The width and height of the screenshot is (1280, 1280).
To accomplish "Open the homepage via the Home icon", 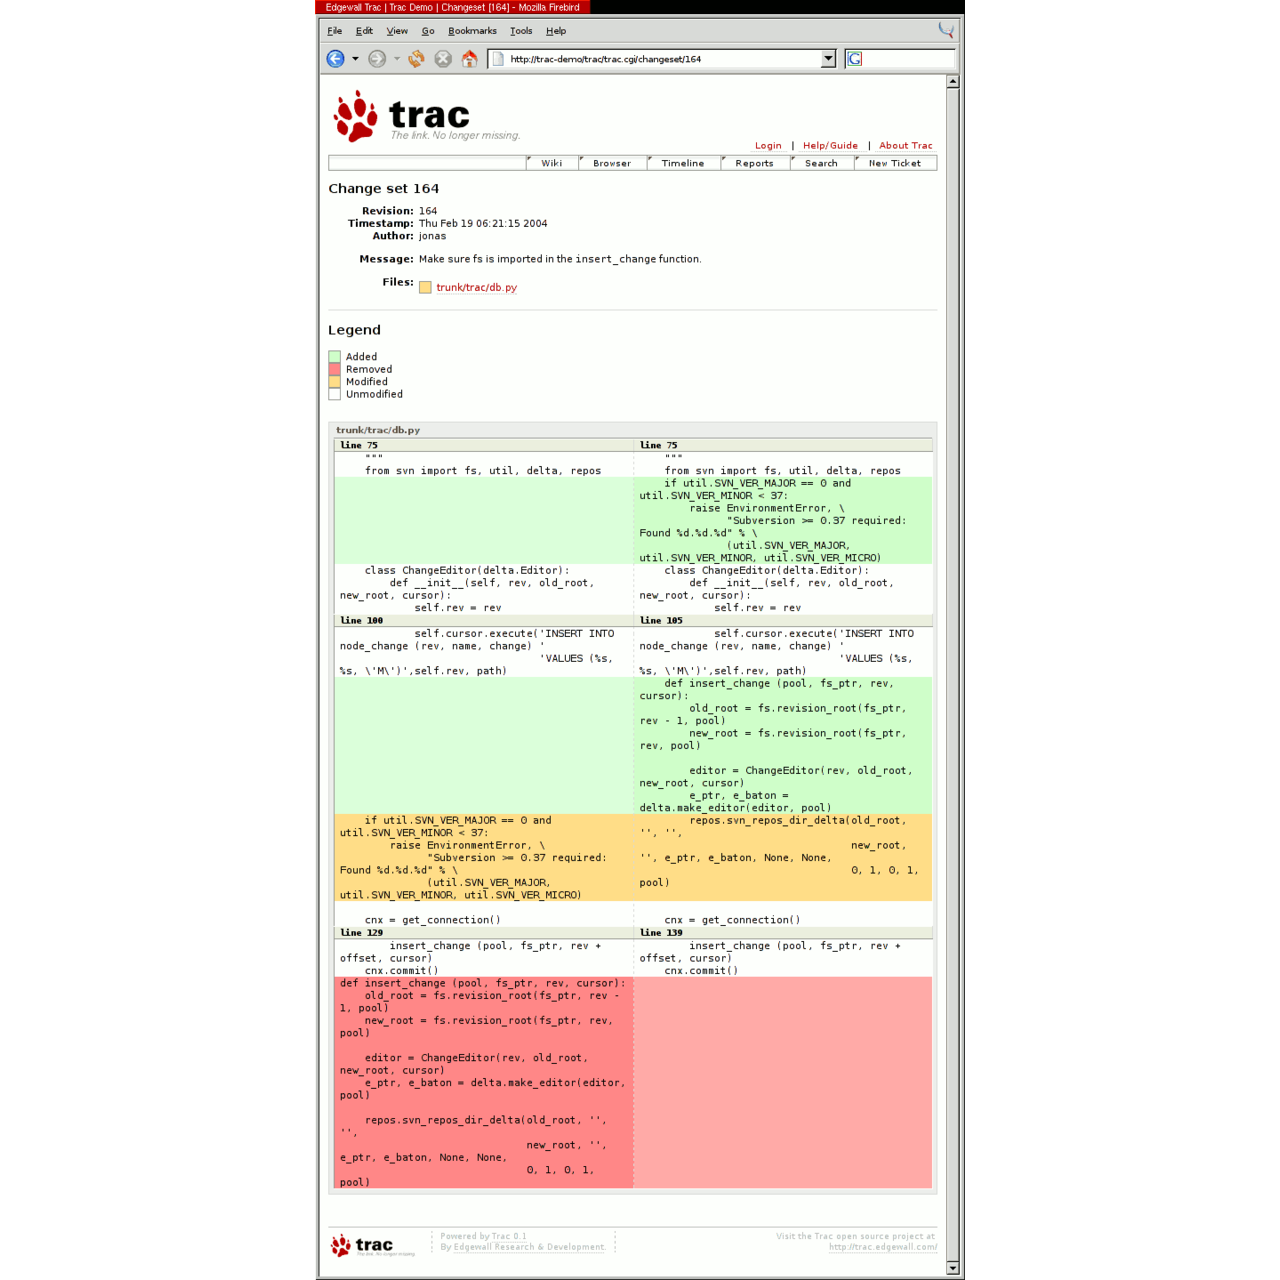I will [x=469, y=58].
